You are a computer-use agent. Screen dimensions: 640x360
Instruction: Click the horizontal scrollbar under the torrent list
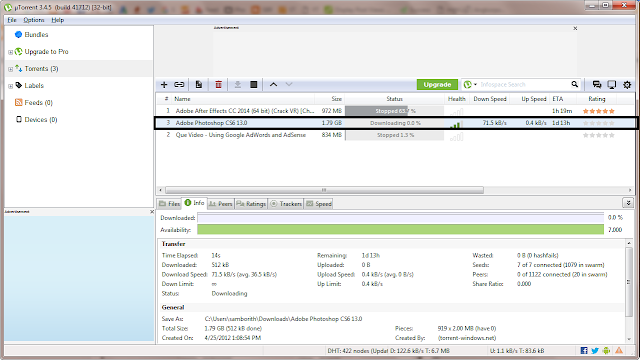click(x=324, y=190)
